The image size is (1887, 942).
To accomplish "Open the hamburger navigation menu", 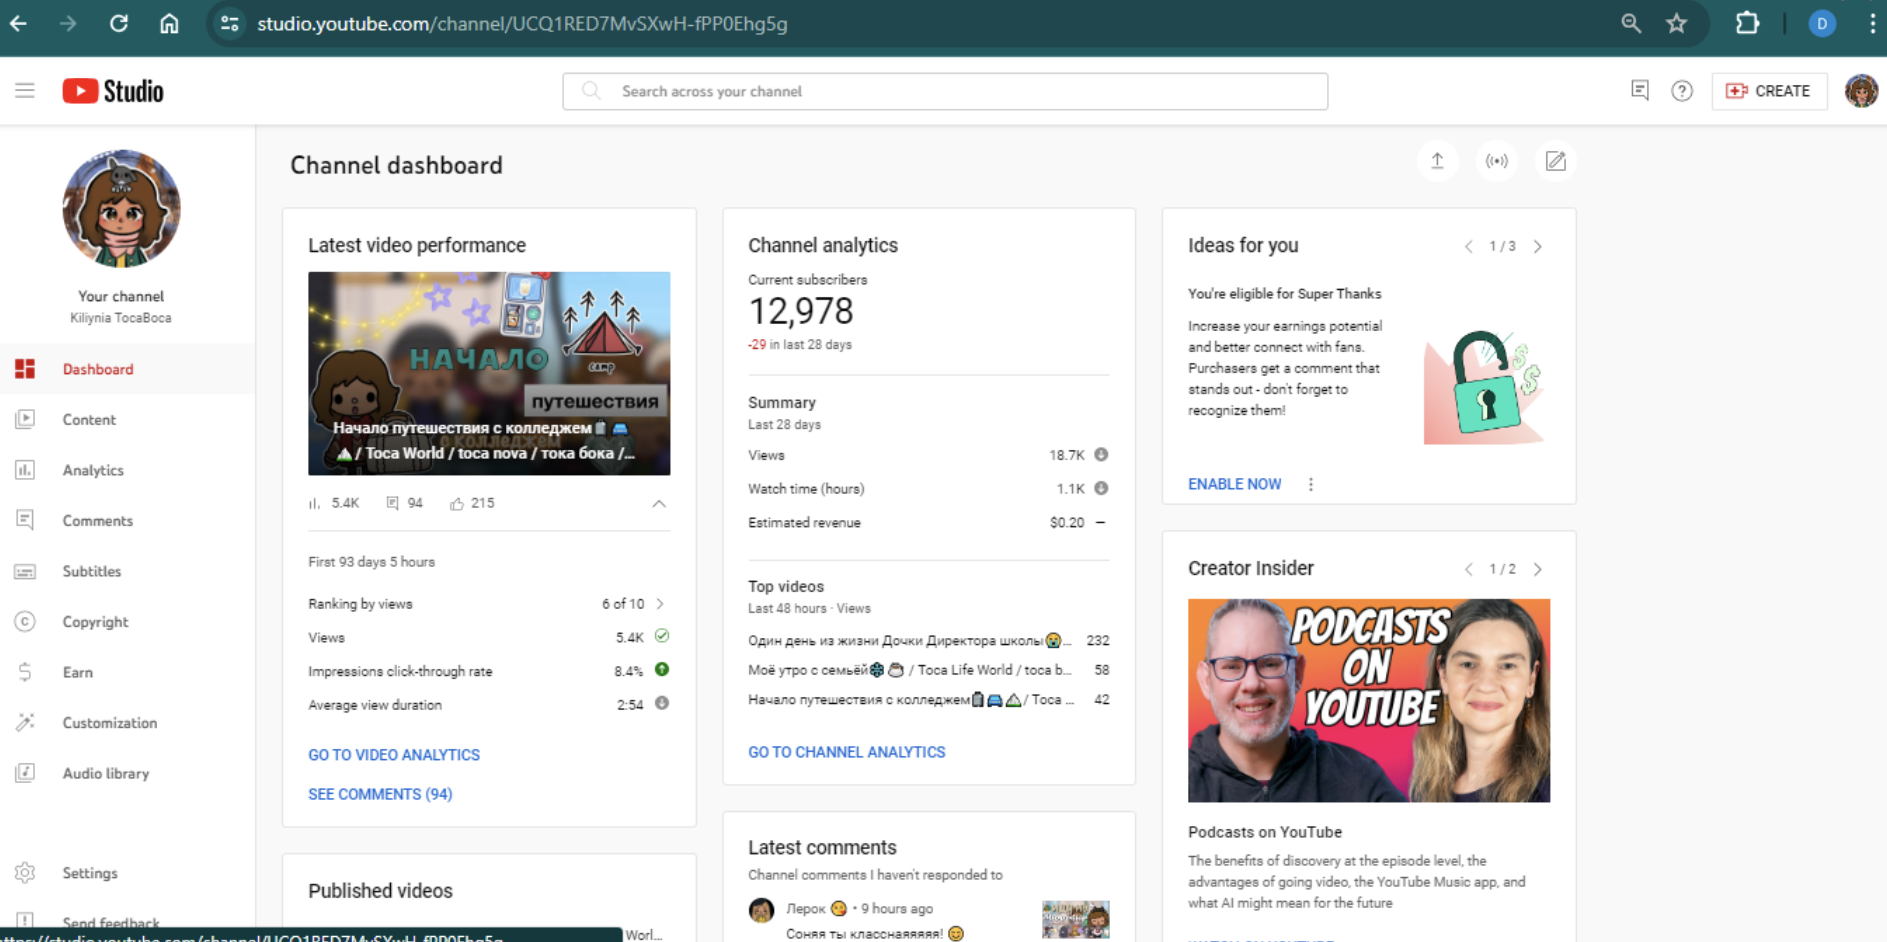I will pos(25,91).
